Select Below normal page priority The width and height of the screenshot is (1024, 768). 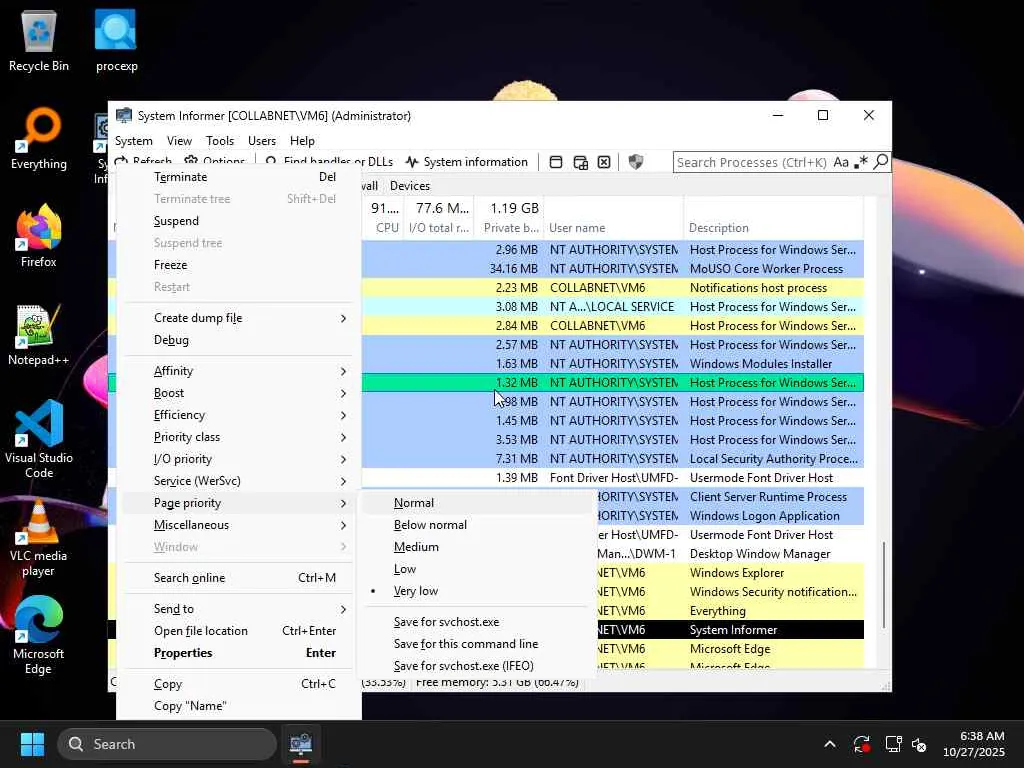478,525
